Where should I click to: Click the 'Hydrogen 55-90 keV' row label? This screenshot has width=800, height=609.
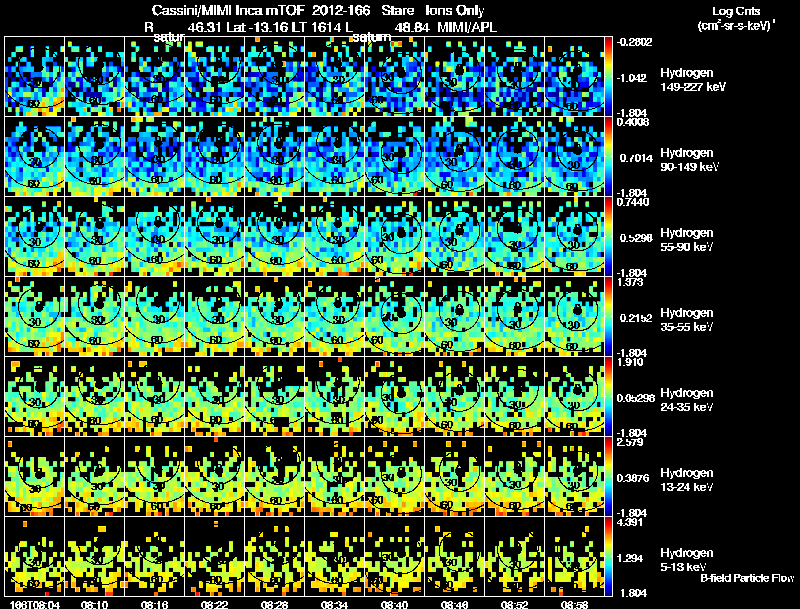pos(687,240)
